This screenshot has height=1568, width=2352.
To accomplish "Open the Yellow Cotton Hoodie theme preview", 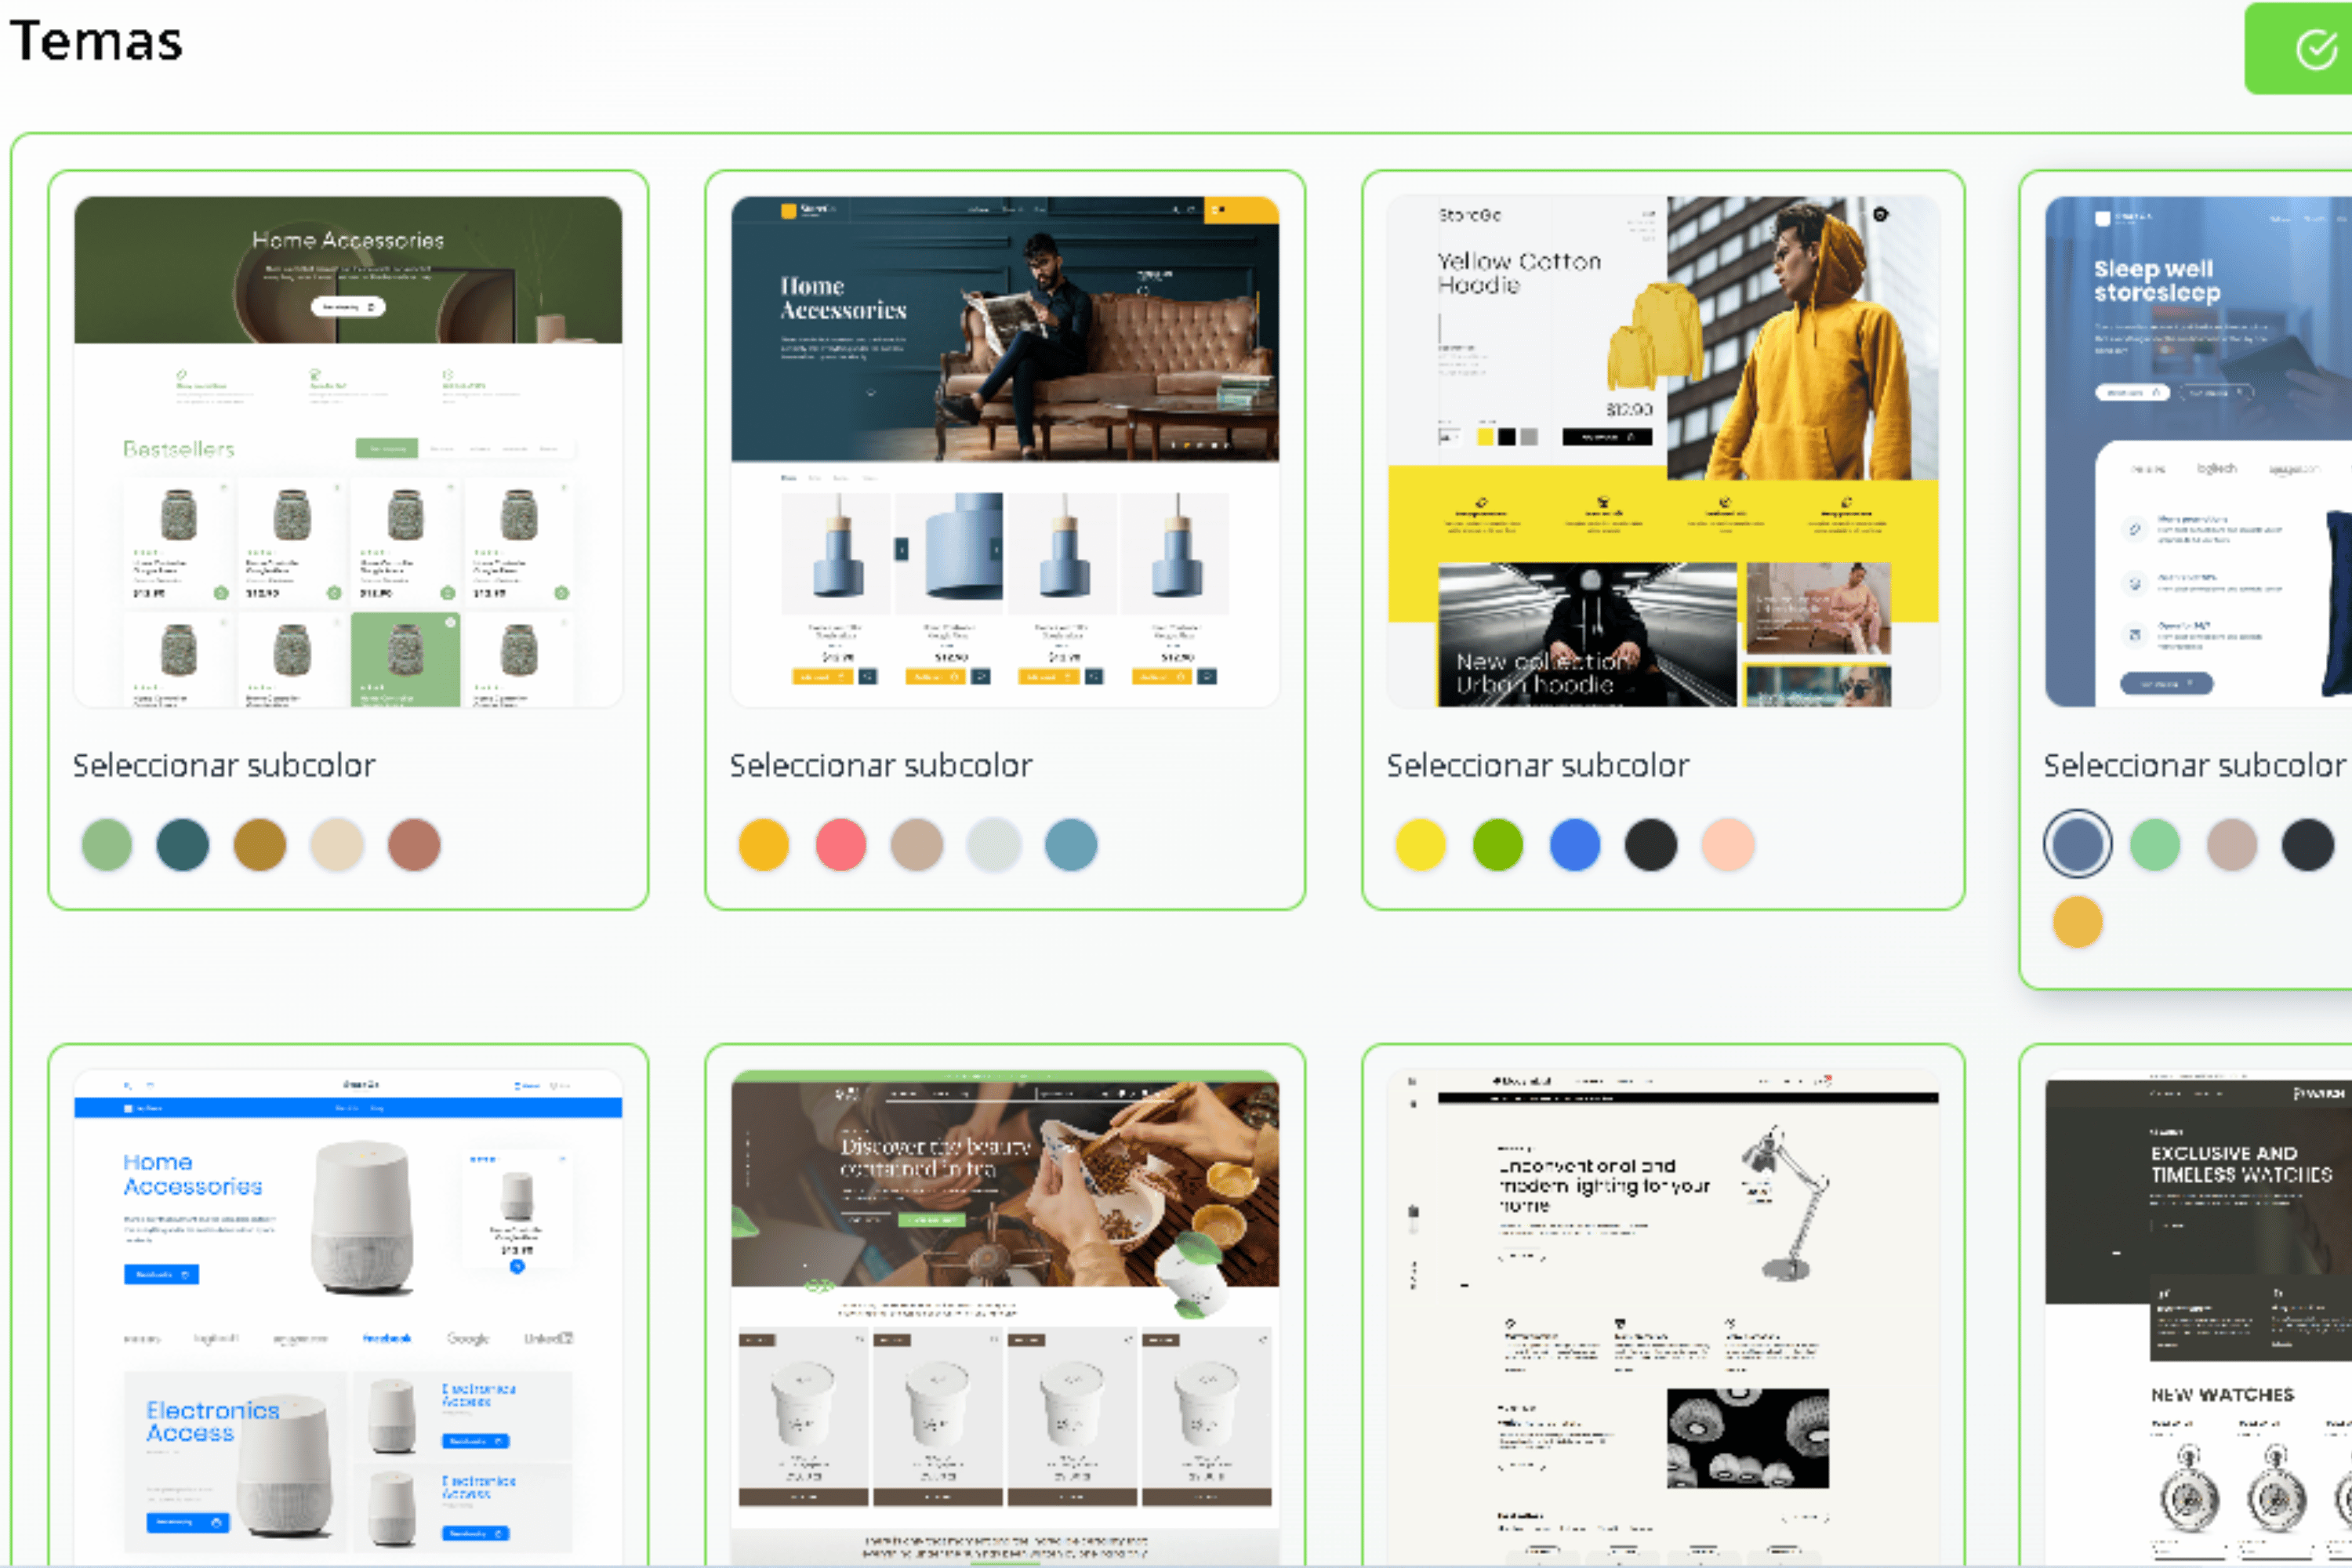I will (1663, 452).
